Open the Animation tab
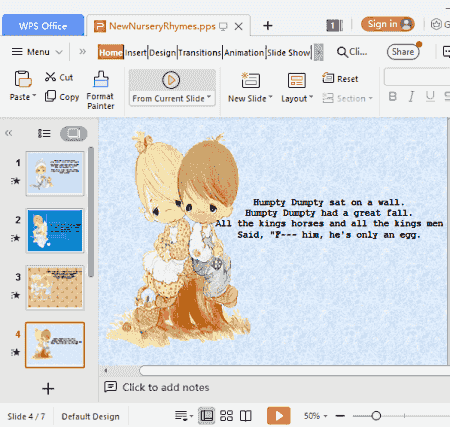This screenshot has width=450, height=427. click(x=244, y=52)
